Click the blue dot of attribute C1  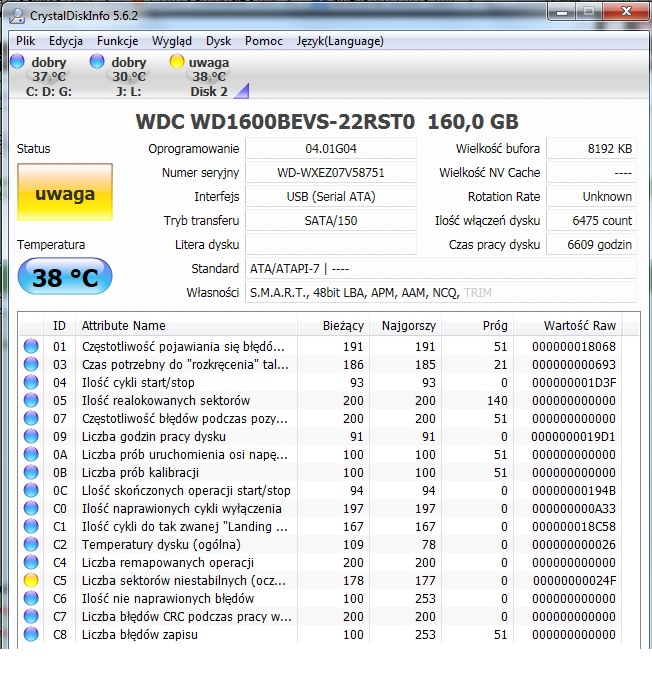(x=31, y=526)
